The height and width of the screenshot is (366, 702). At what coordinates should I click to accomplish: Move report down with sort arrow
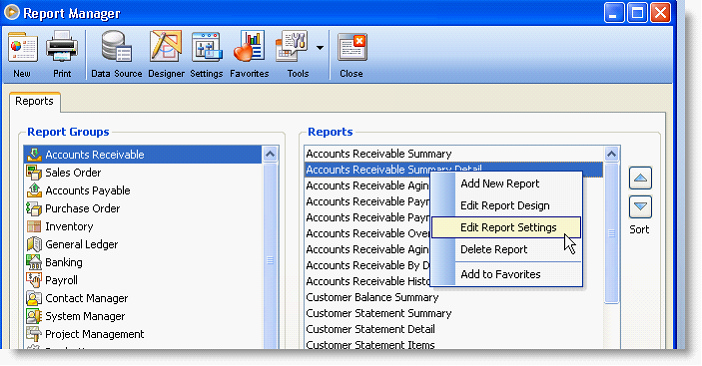coord(640,207)
